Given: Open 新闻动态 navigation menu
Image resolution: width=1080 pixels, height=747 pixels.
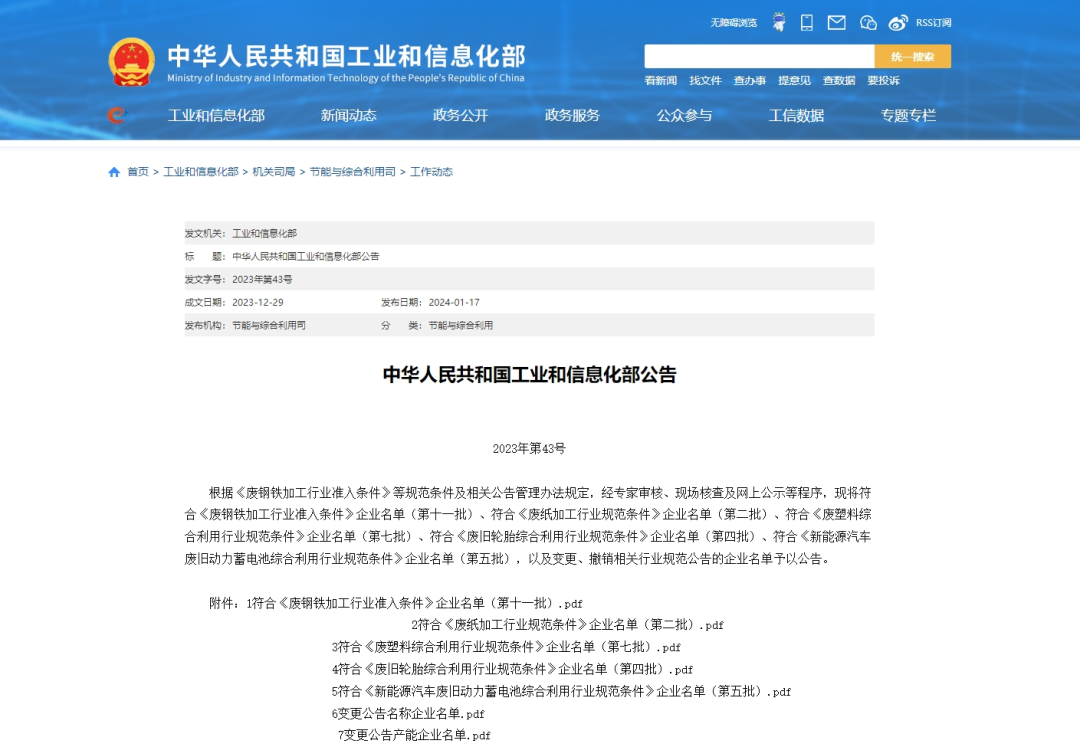Looking at the screenshot, I should click(x=349, y=116).
